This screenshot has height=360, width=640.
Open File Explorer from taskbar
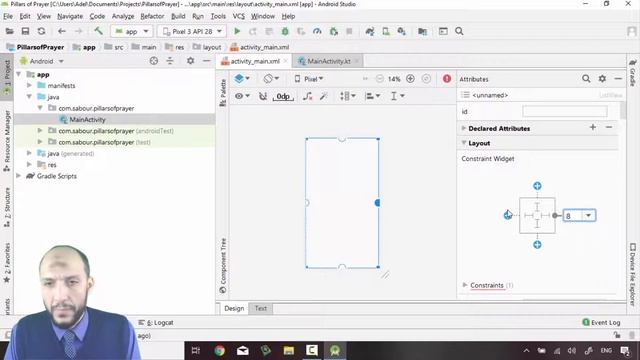coord(289,351)
